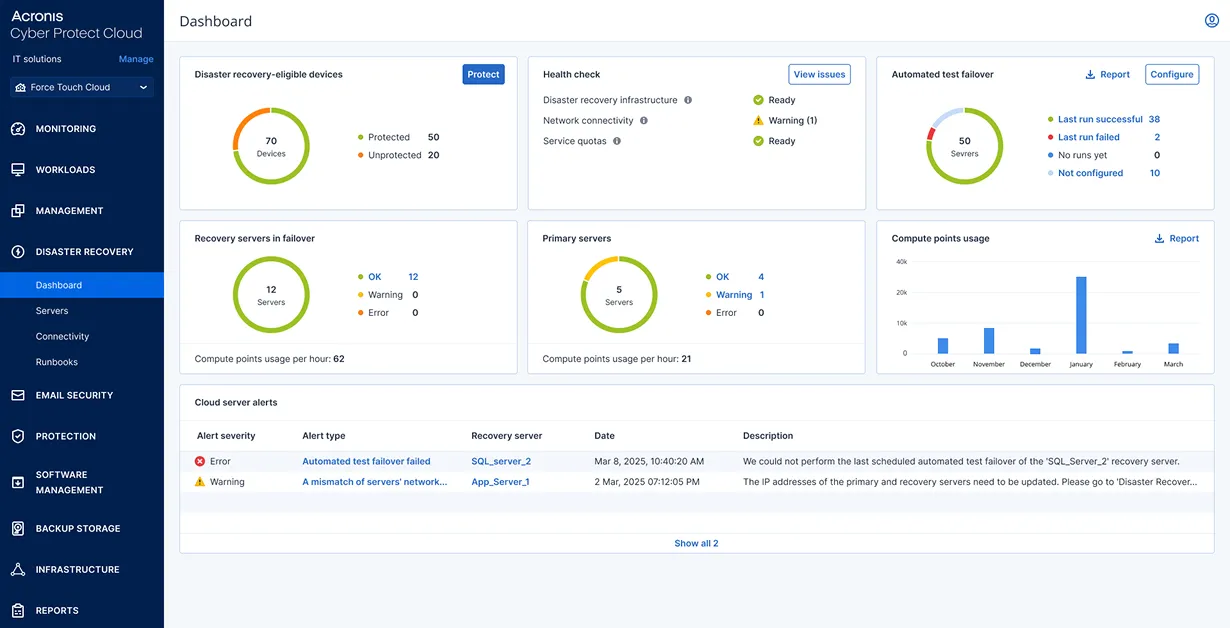Click the Email Security envelope icon
The width and height of the screenshot is (1230, 628).
point(18,395)
